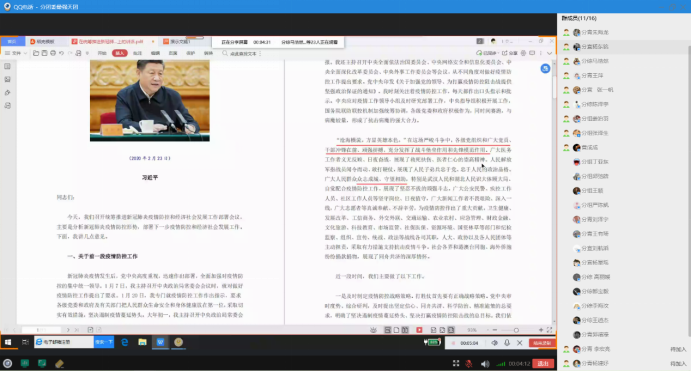691x371 pixels.
Task: Open the top icon in the left sidebar
Action: [7, 66]
